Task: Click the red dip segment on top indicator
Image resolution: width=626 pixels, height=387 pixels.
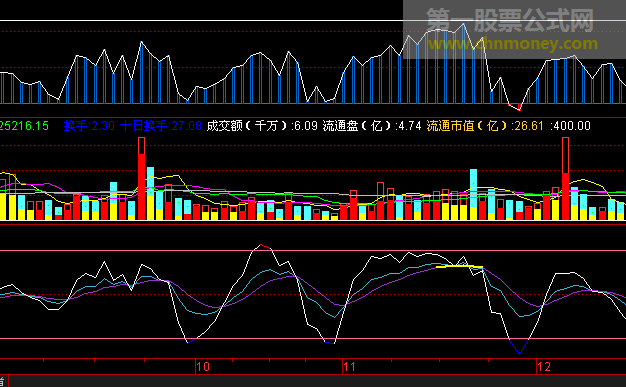Action: pos(515,107)
